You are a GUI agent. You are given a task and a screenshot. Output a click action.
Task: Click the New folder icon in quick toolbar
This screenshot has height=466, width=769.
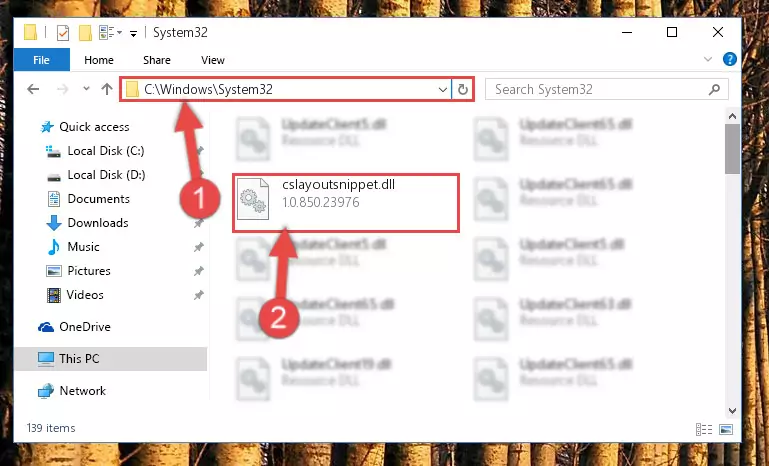(x=85, y=33)
